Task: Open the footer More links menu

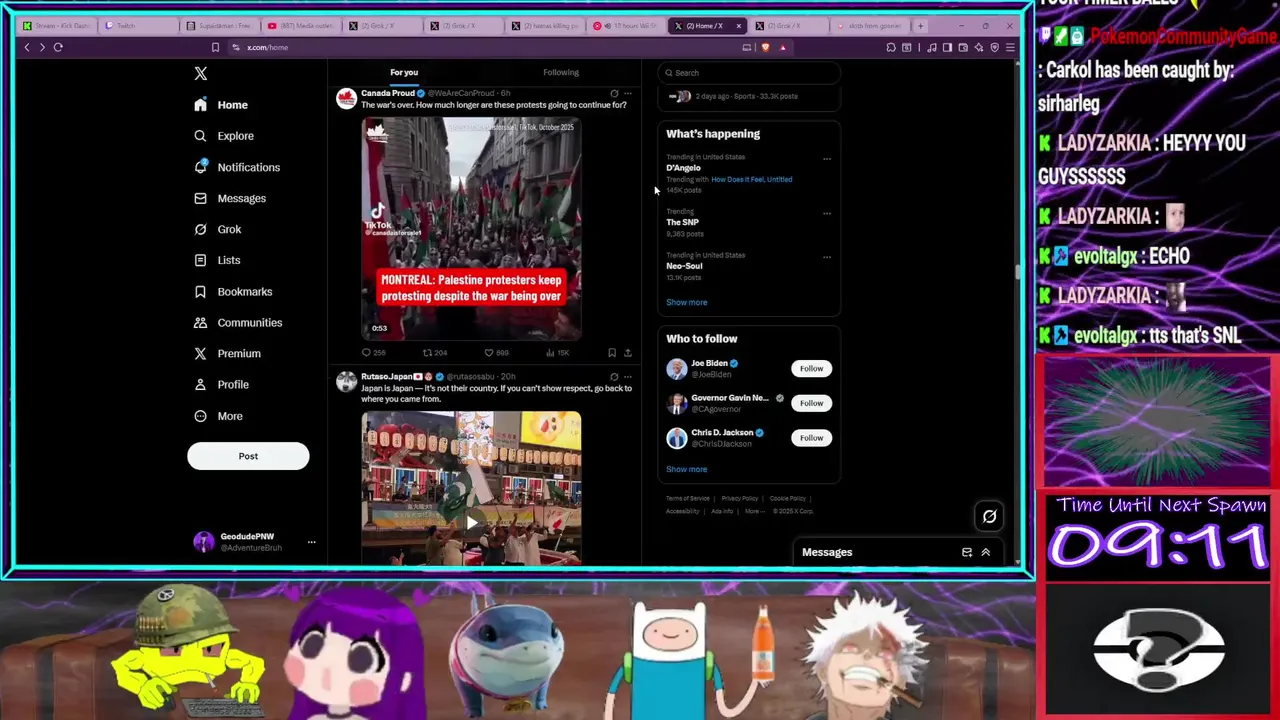Action: coord(753,511)
